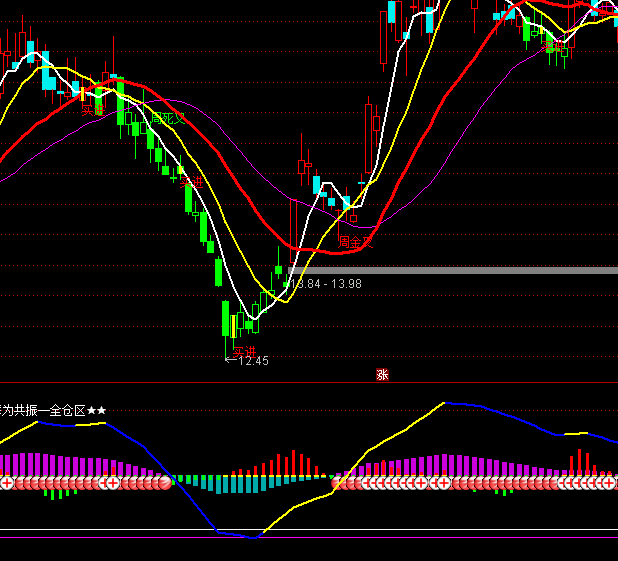The height and width of the screenshot is (561, 618).
Task: Click the lowest green candlestick above 12.45
Action: tap(226, 318)
